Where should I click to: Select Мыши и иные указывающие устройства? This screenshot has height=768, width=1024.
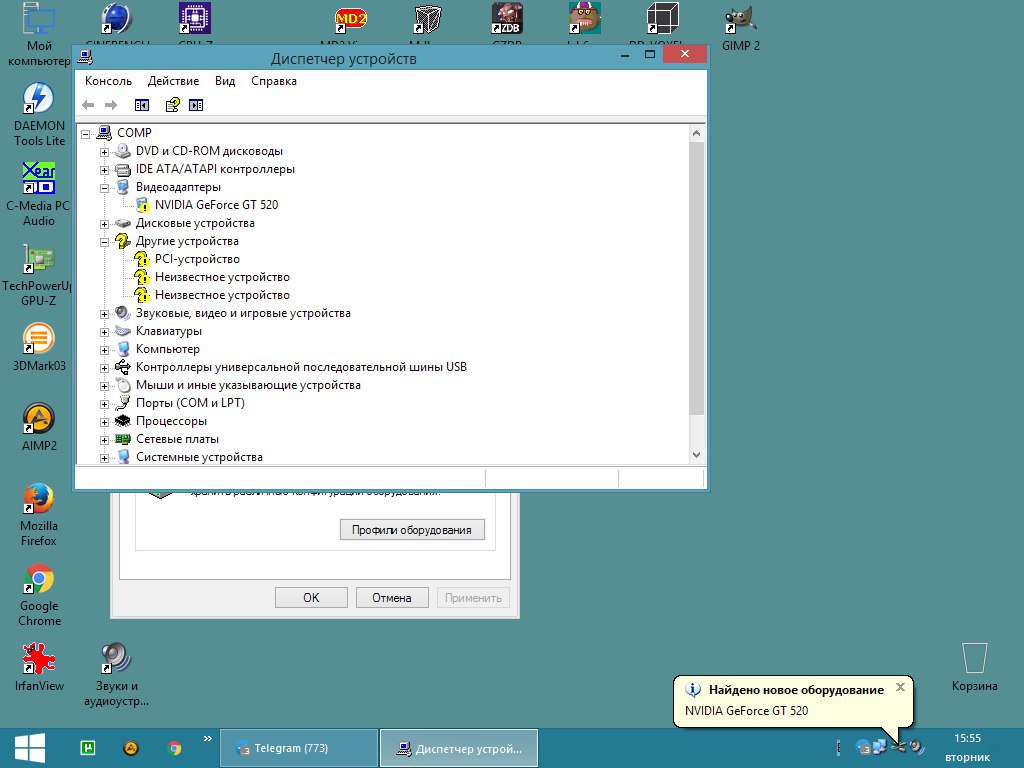coord(248,385)
